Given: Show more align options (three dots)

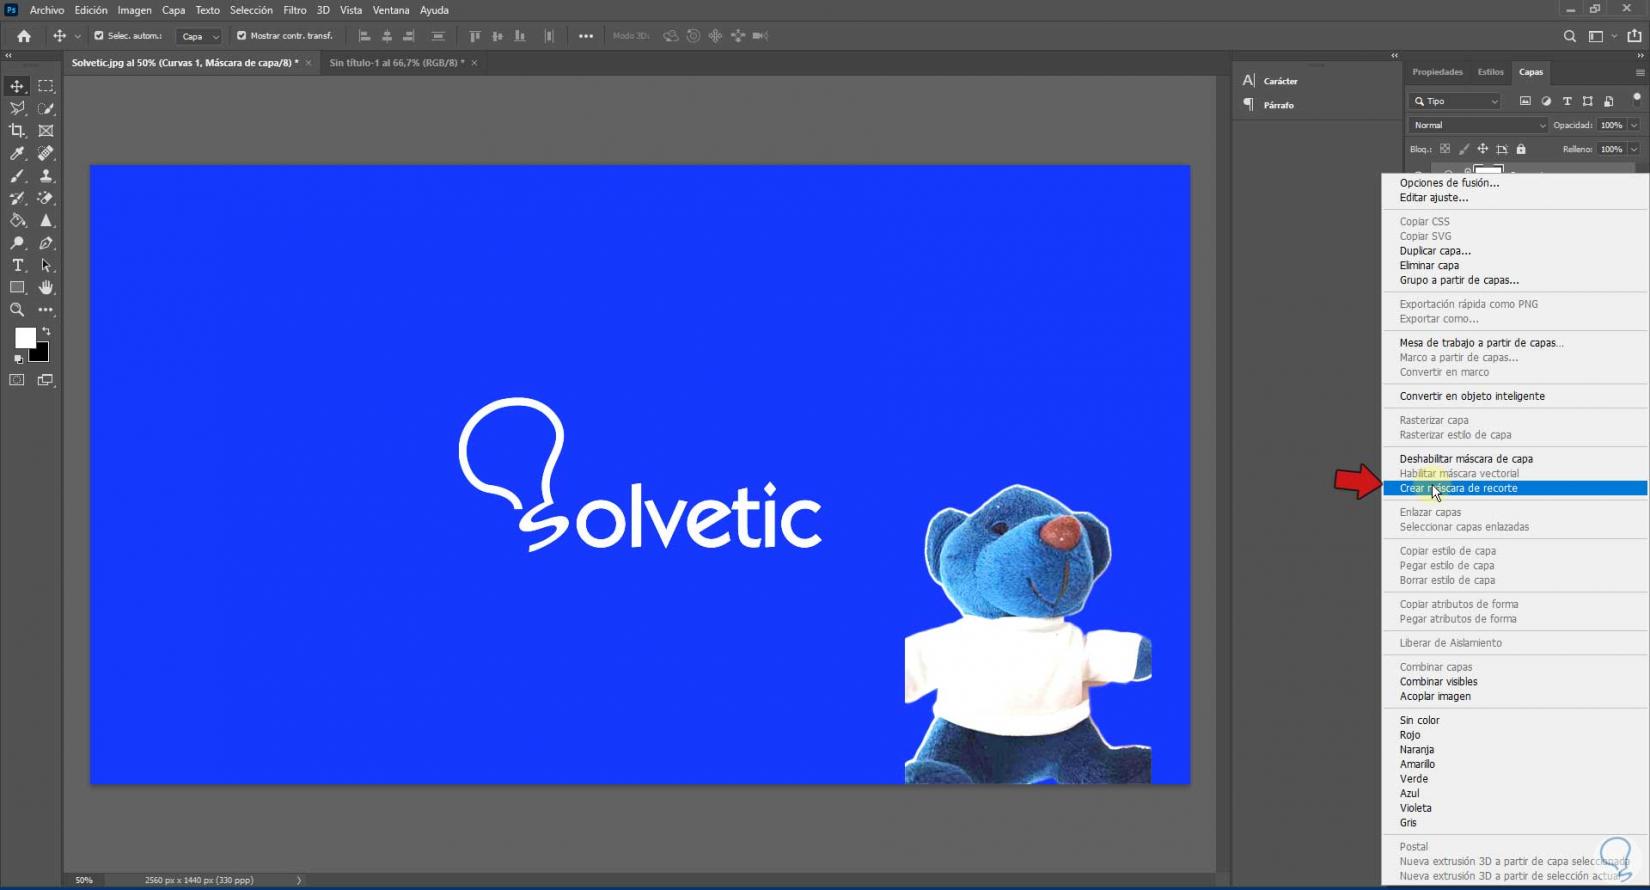Looking at the screenshot, I should pyautogui.click(x=586, y=36).
